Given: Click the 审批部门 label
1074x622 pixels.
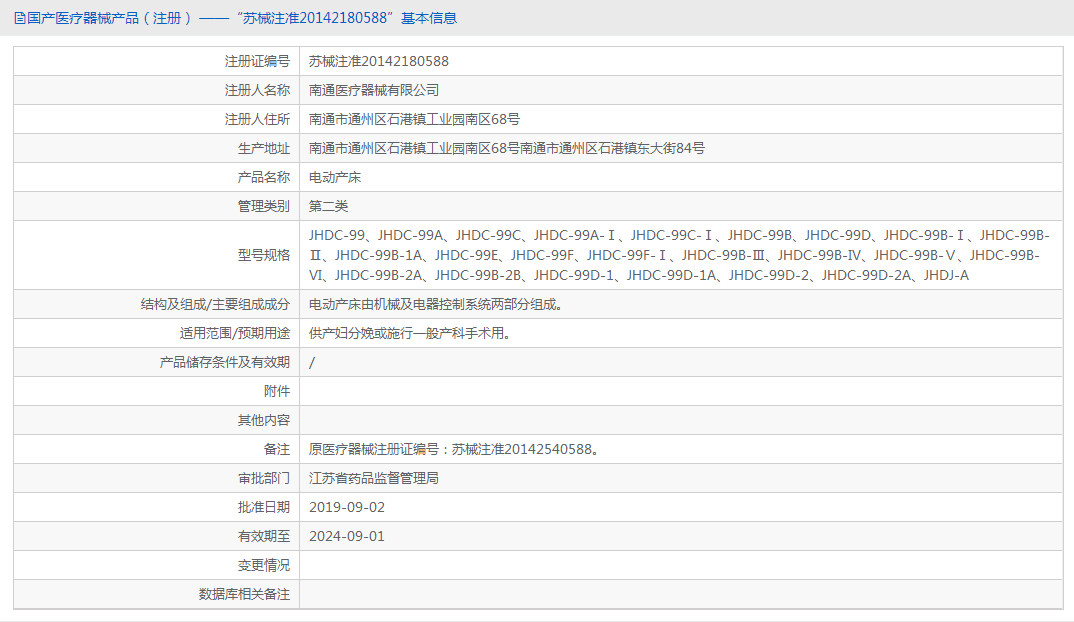Looking at the screenshot, I should 264,478.
